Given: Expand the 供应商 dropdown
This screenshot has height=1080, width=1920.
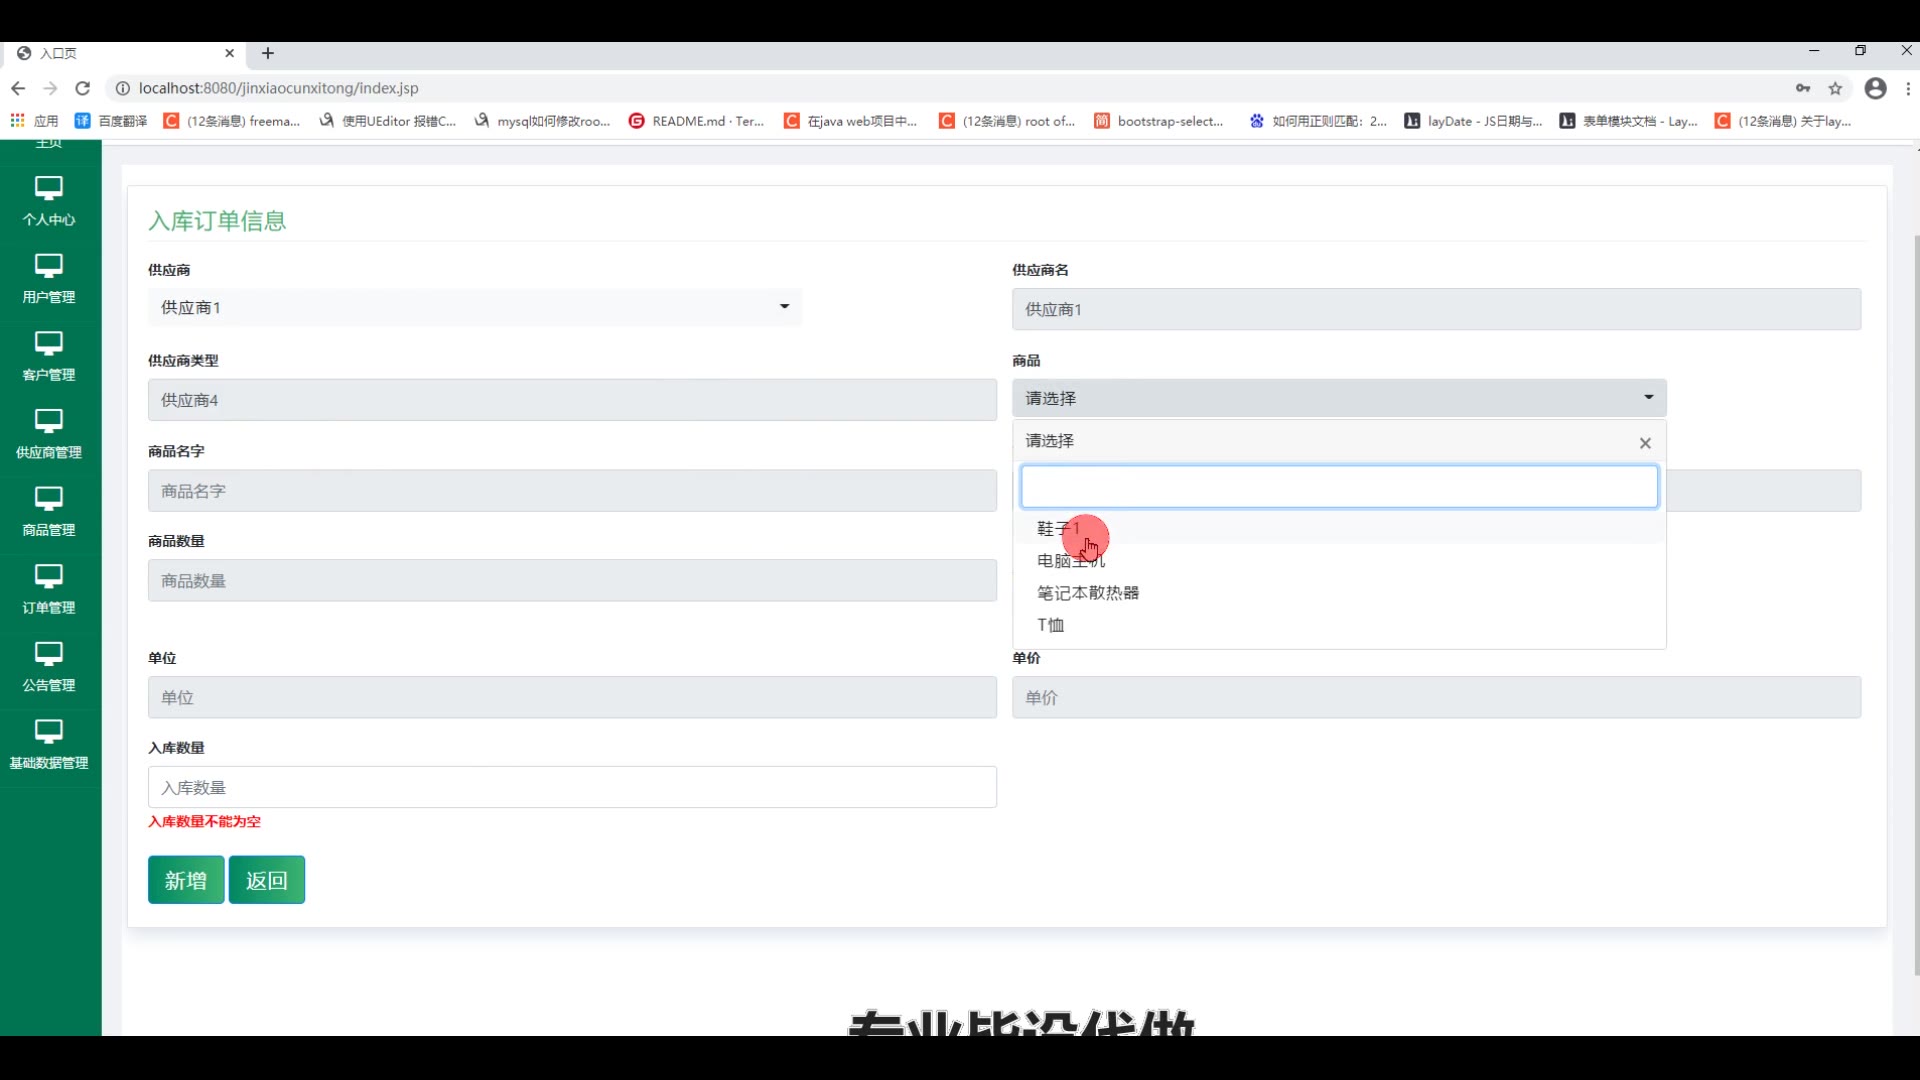Looking at the screenshot, I should (x=474, y=307).
